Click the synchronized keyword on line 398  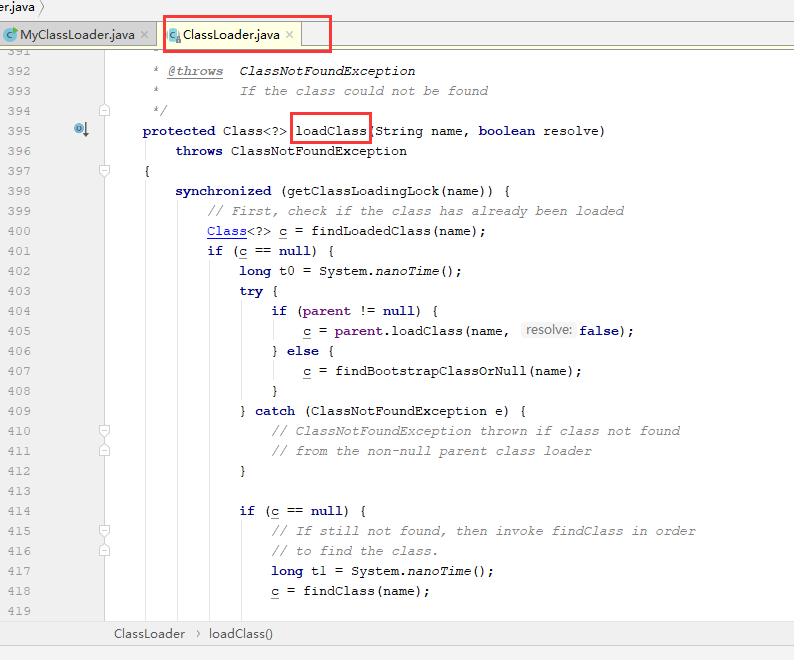coord(223,191)
